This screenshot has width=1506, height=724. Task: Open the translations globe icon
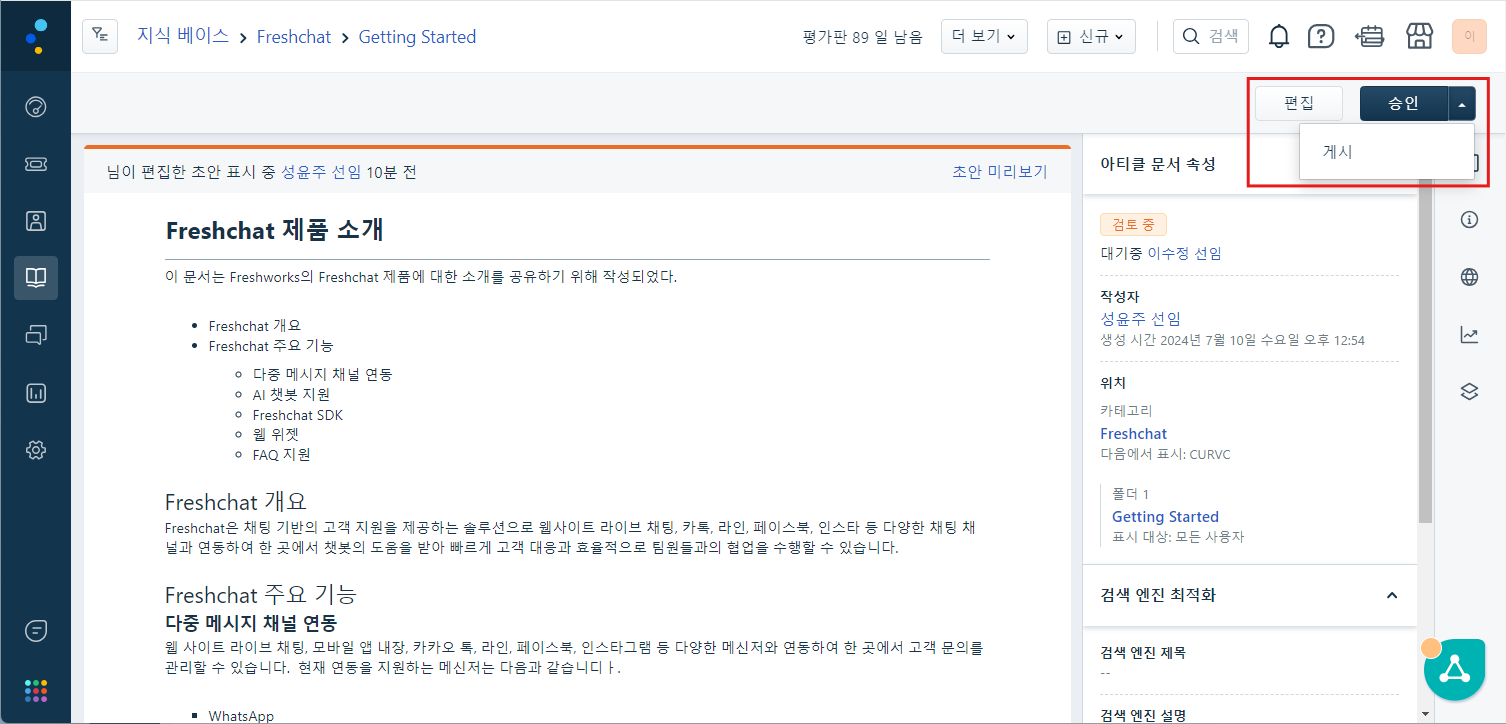(x=1469, y=277)
